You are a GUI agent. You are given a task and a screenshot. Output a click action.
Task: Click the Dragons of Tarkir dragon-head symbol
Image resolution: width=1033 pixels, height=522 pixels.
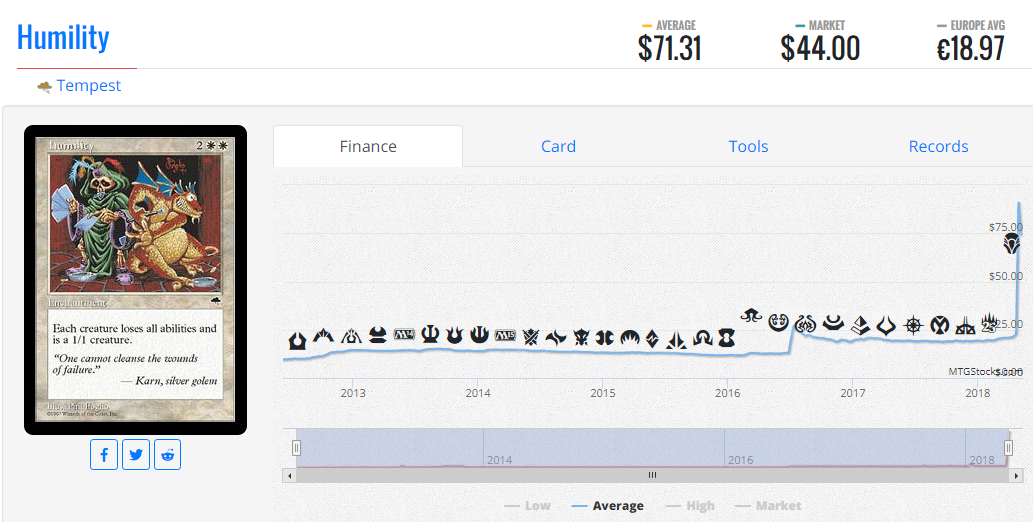582,338
